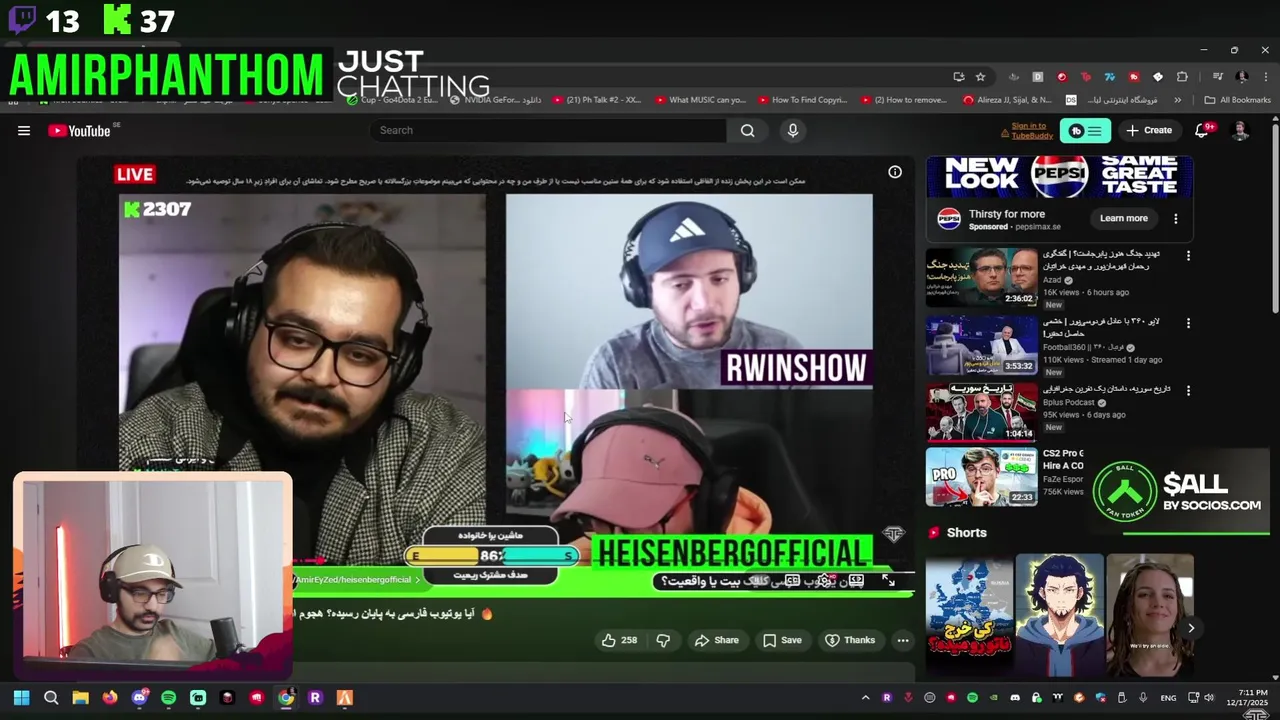Open Chrome extensions puzzle icon
The height and width of the screenshot is (720, 1280).
(x=1182, y=77)
